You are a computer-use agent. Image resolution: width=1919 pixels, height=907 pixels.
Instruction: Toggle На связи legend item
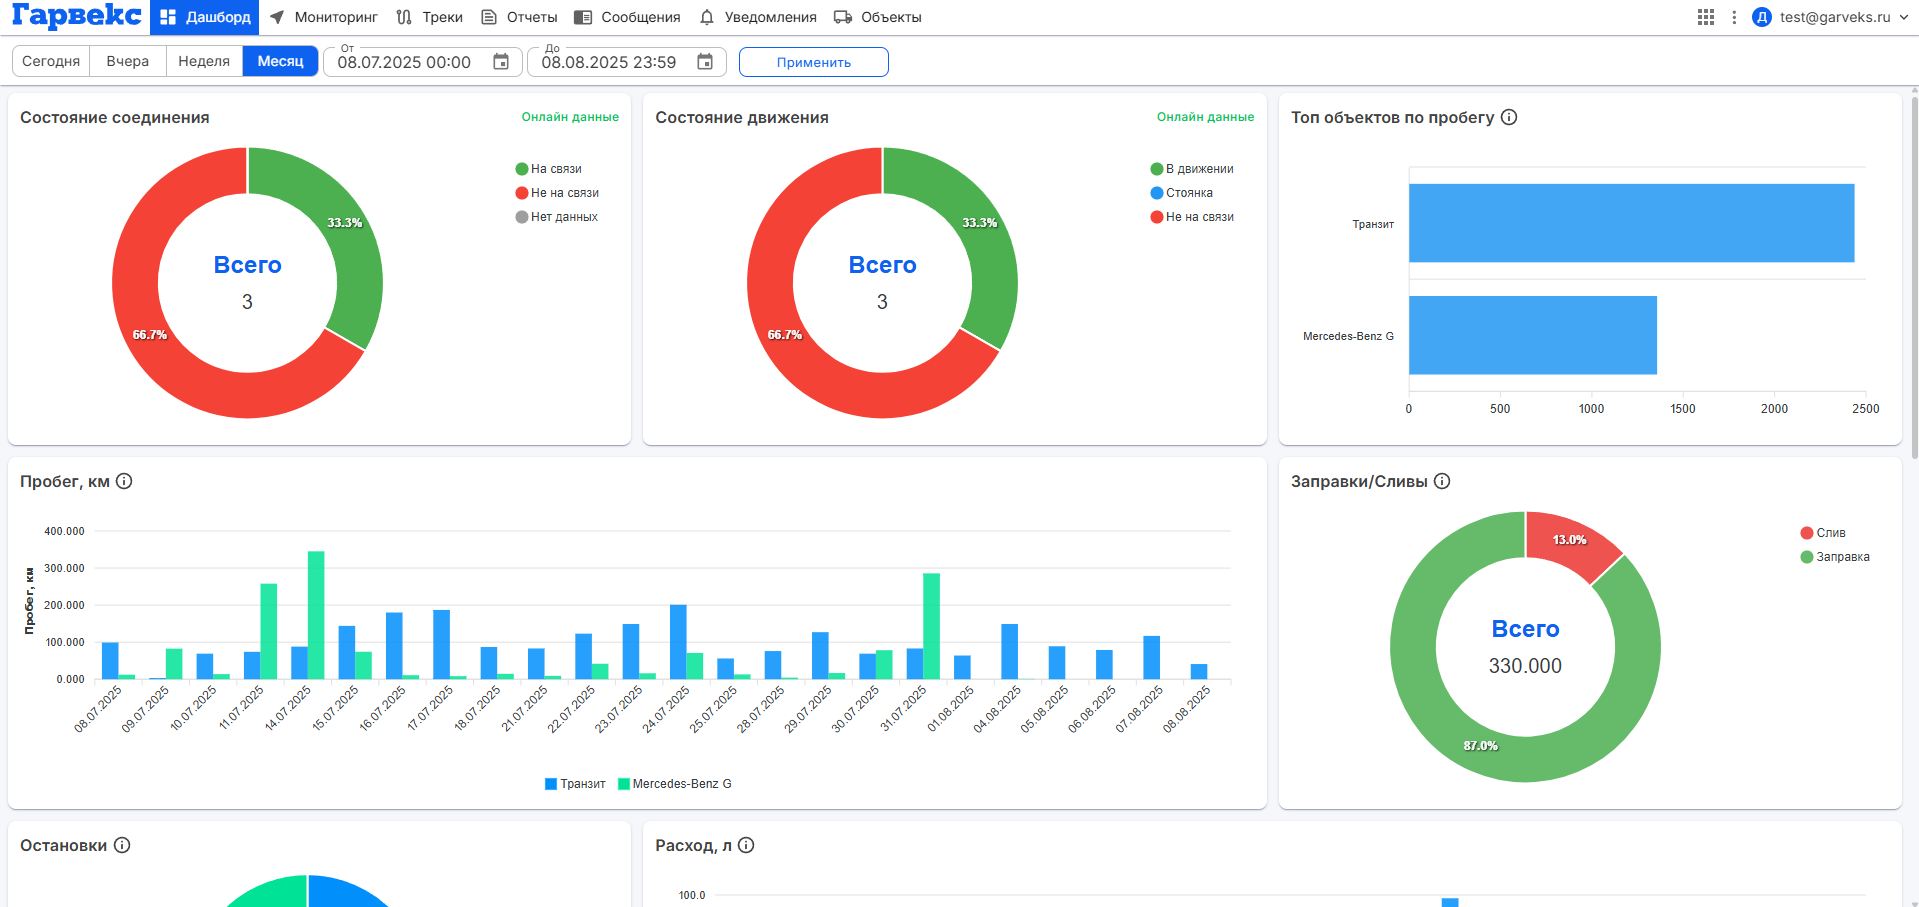pos(548,169)
